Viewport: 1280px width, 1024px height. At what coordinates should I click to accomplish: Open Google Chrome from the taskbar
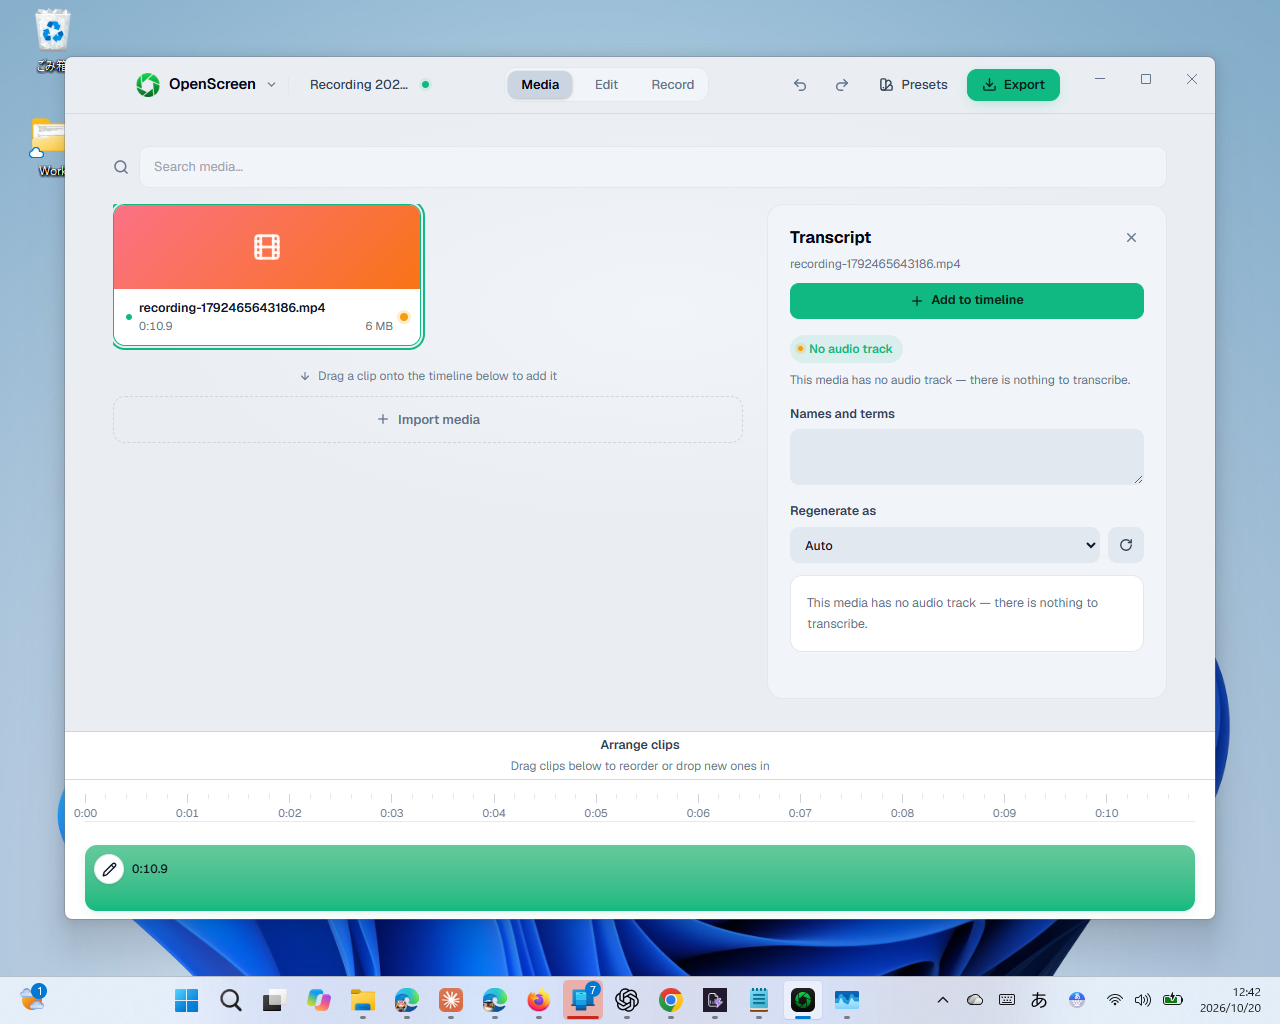(x=671, y=1000)
